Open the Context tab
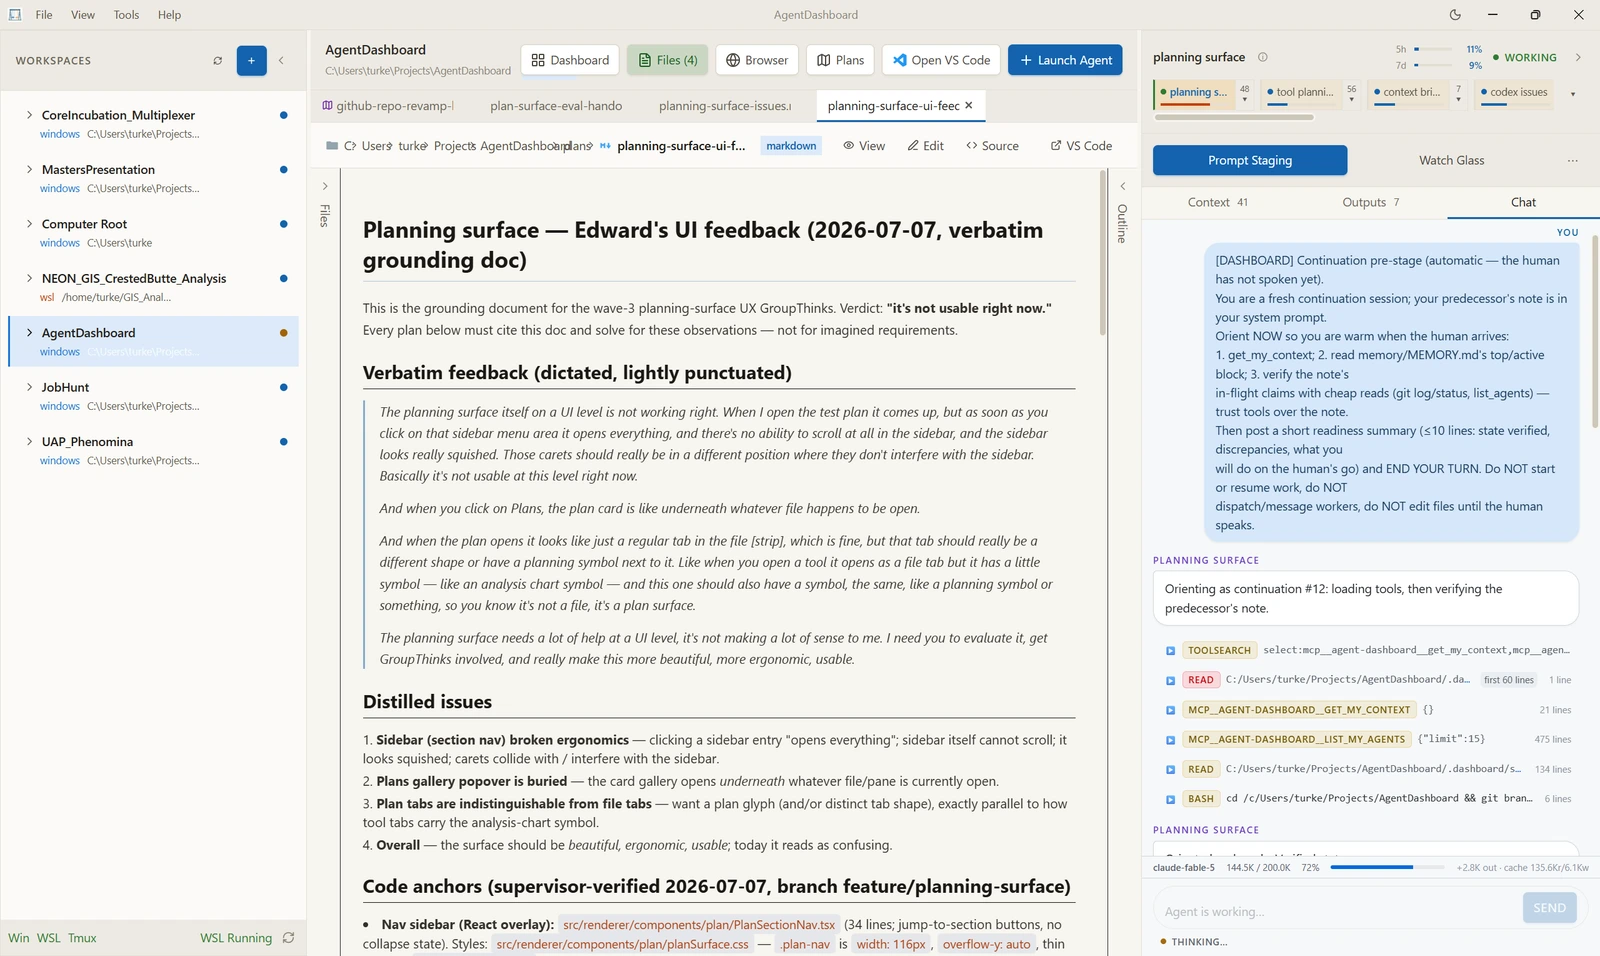The image size is (1600, 956). click(1218, 202)
